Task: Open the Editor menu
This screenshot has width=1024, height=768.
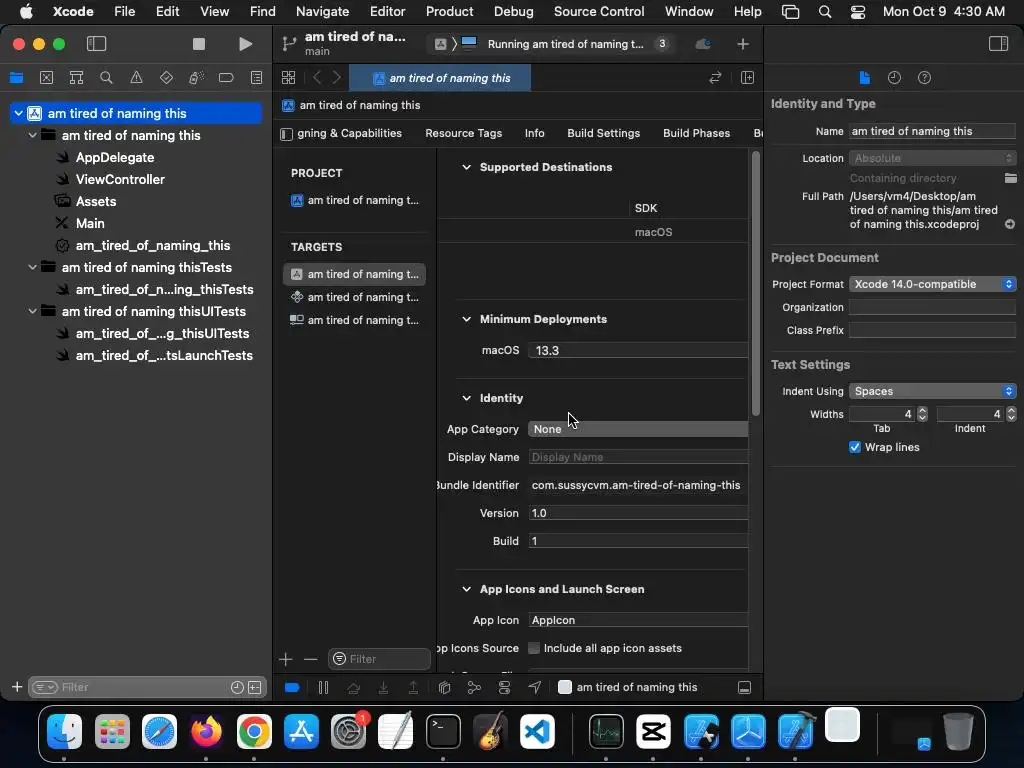Action: 387,11
